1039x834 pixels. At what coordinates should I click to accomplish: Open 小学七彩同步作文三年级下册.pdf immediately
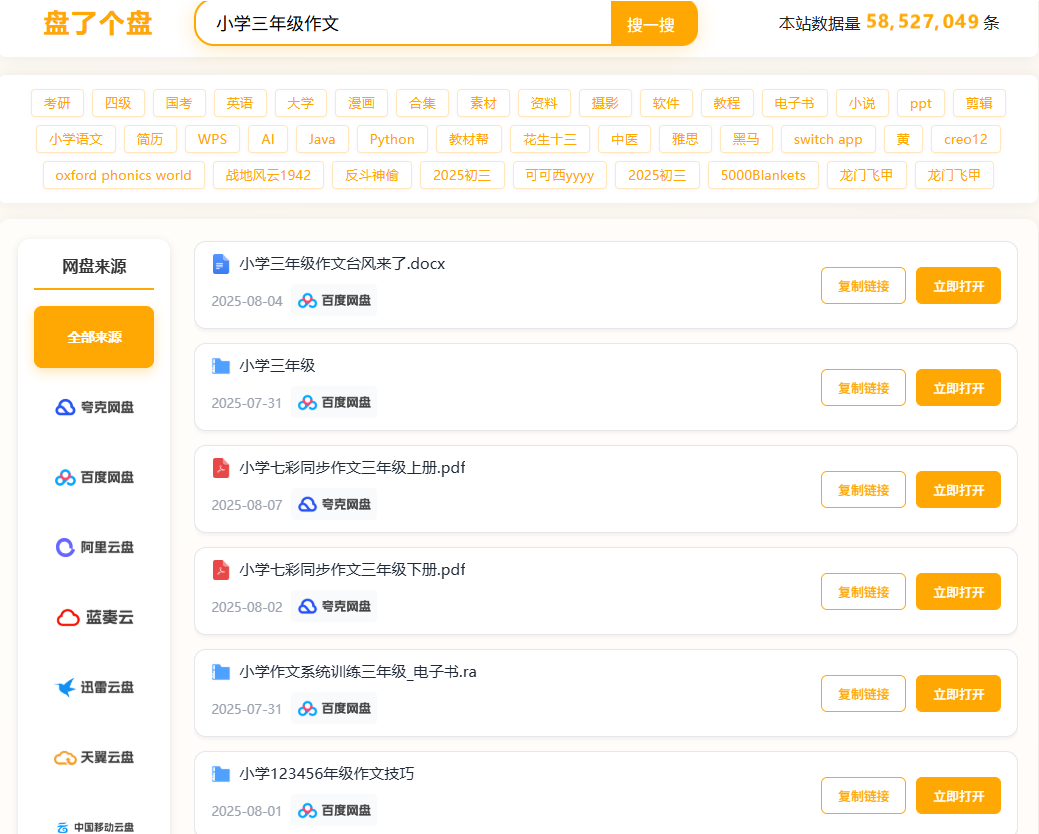(x=957, y=591)
